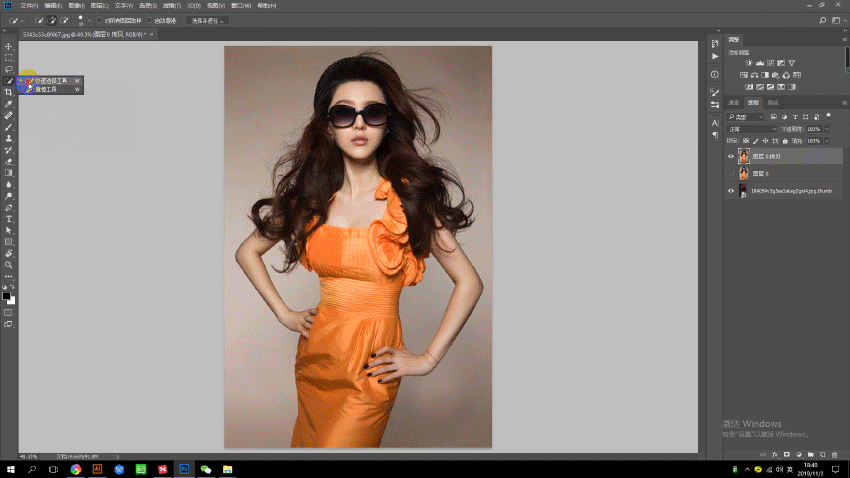Toggle Lock transparent pixels
Screen dimensions: 850x478
tap(746, 141)
